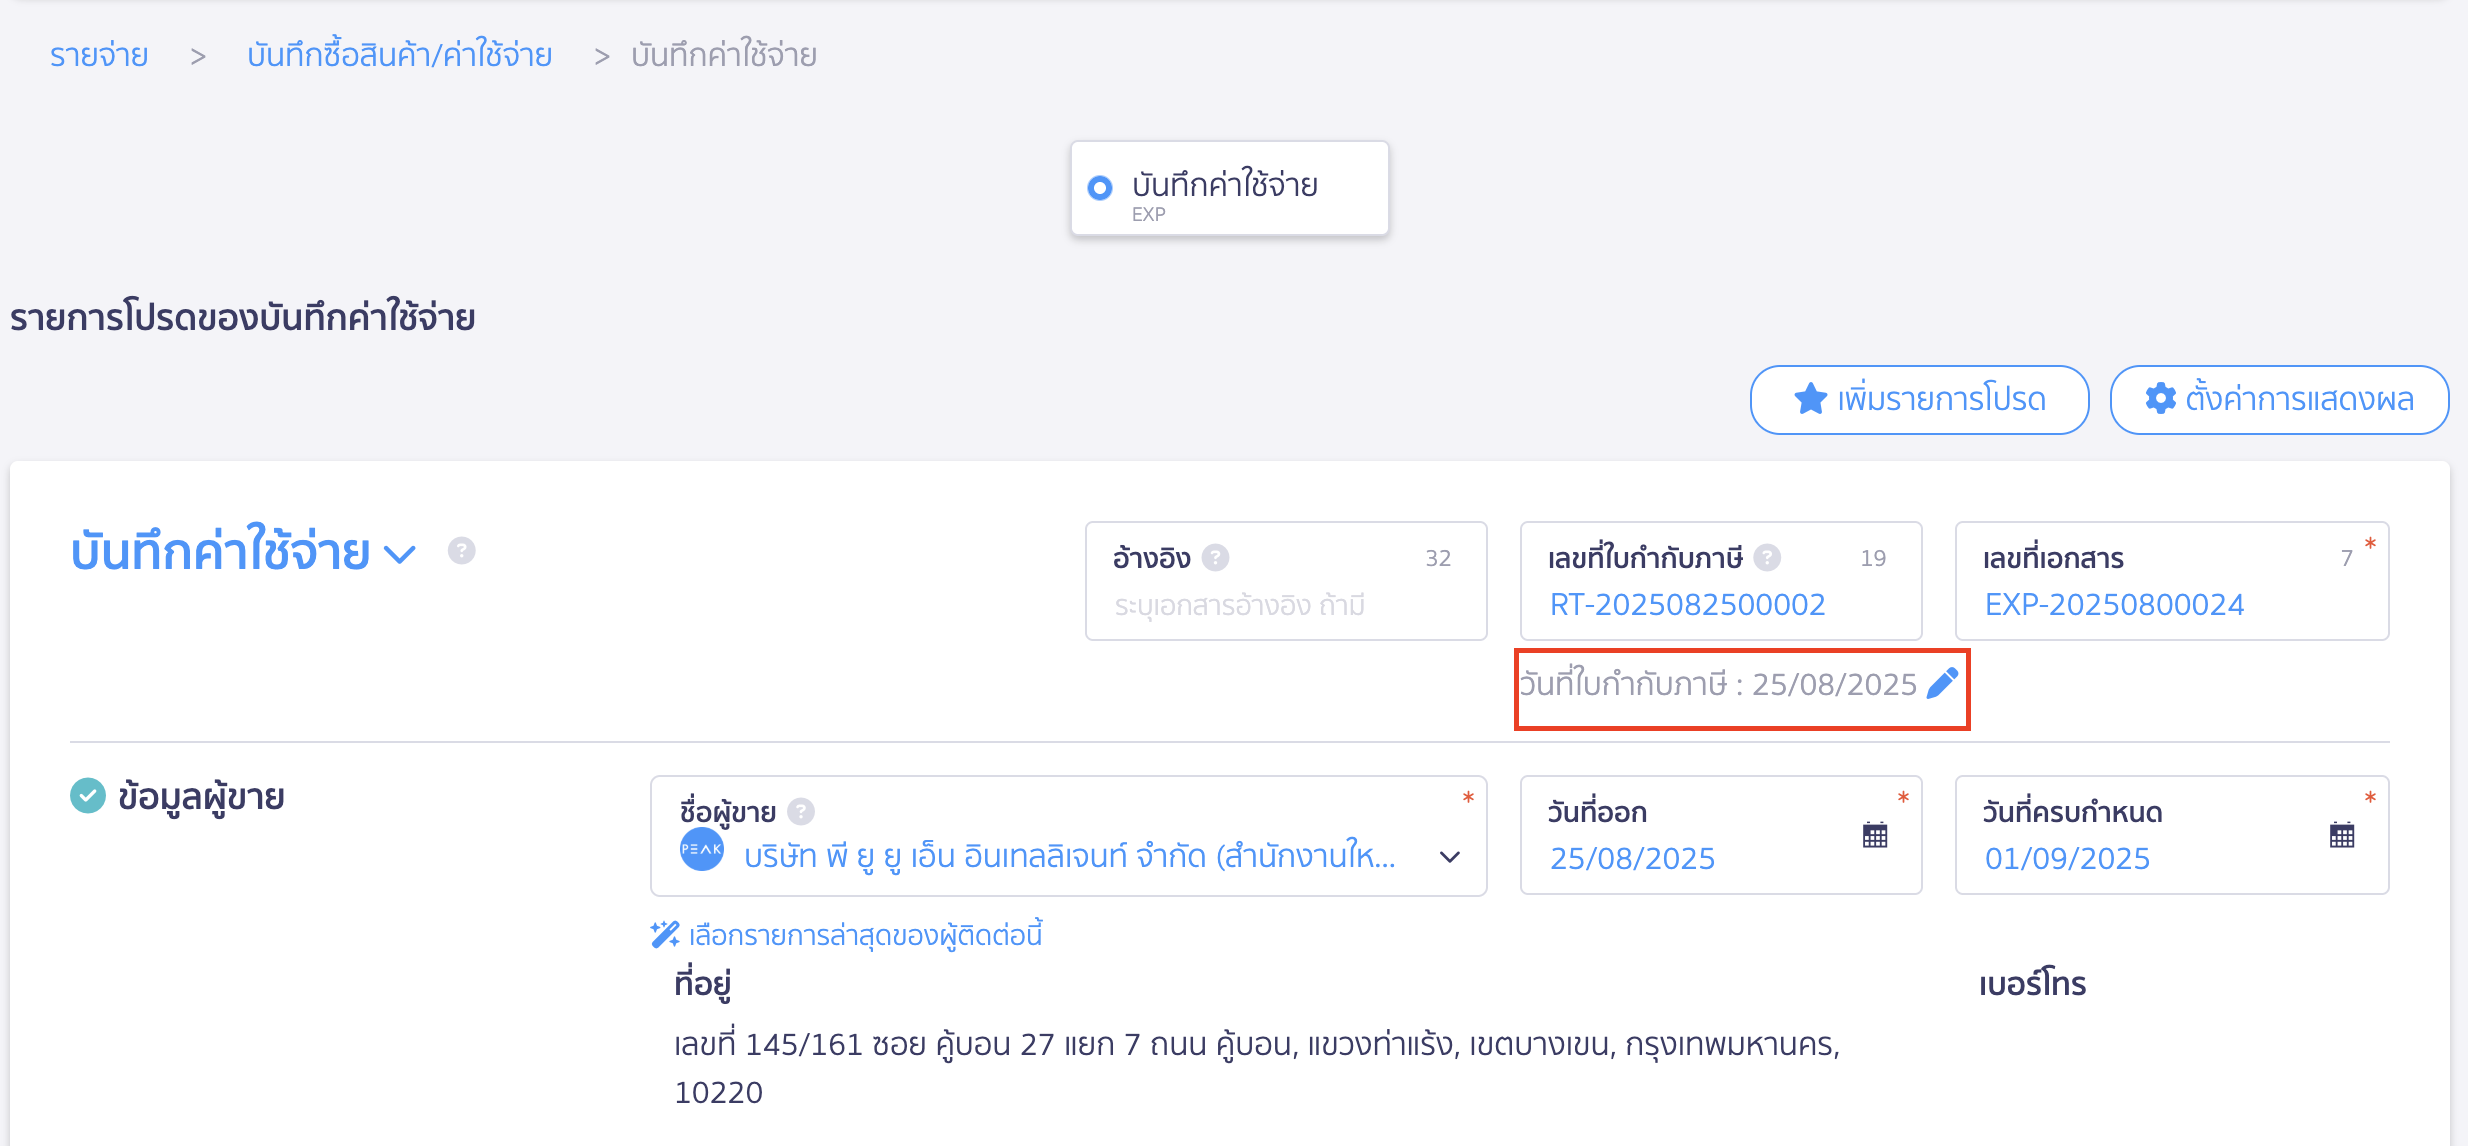This screenshot has width=2468, height=1146.
Task: Click the อ้างอิง reference input field
Action: point(1286,581)
